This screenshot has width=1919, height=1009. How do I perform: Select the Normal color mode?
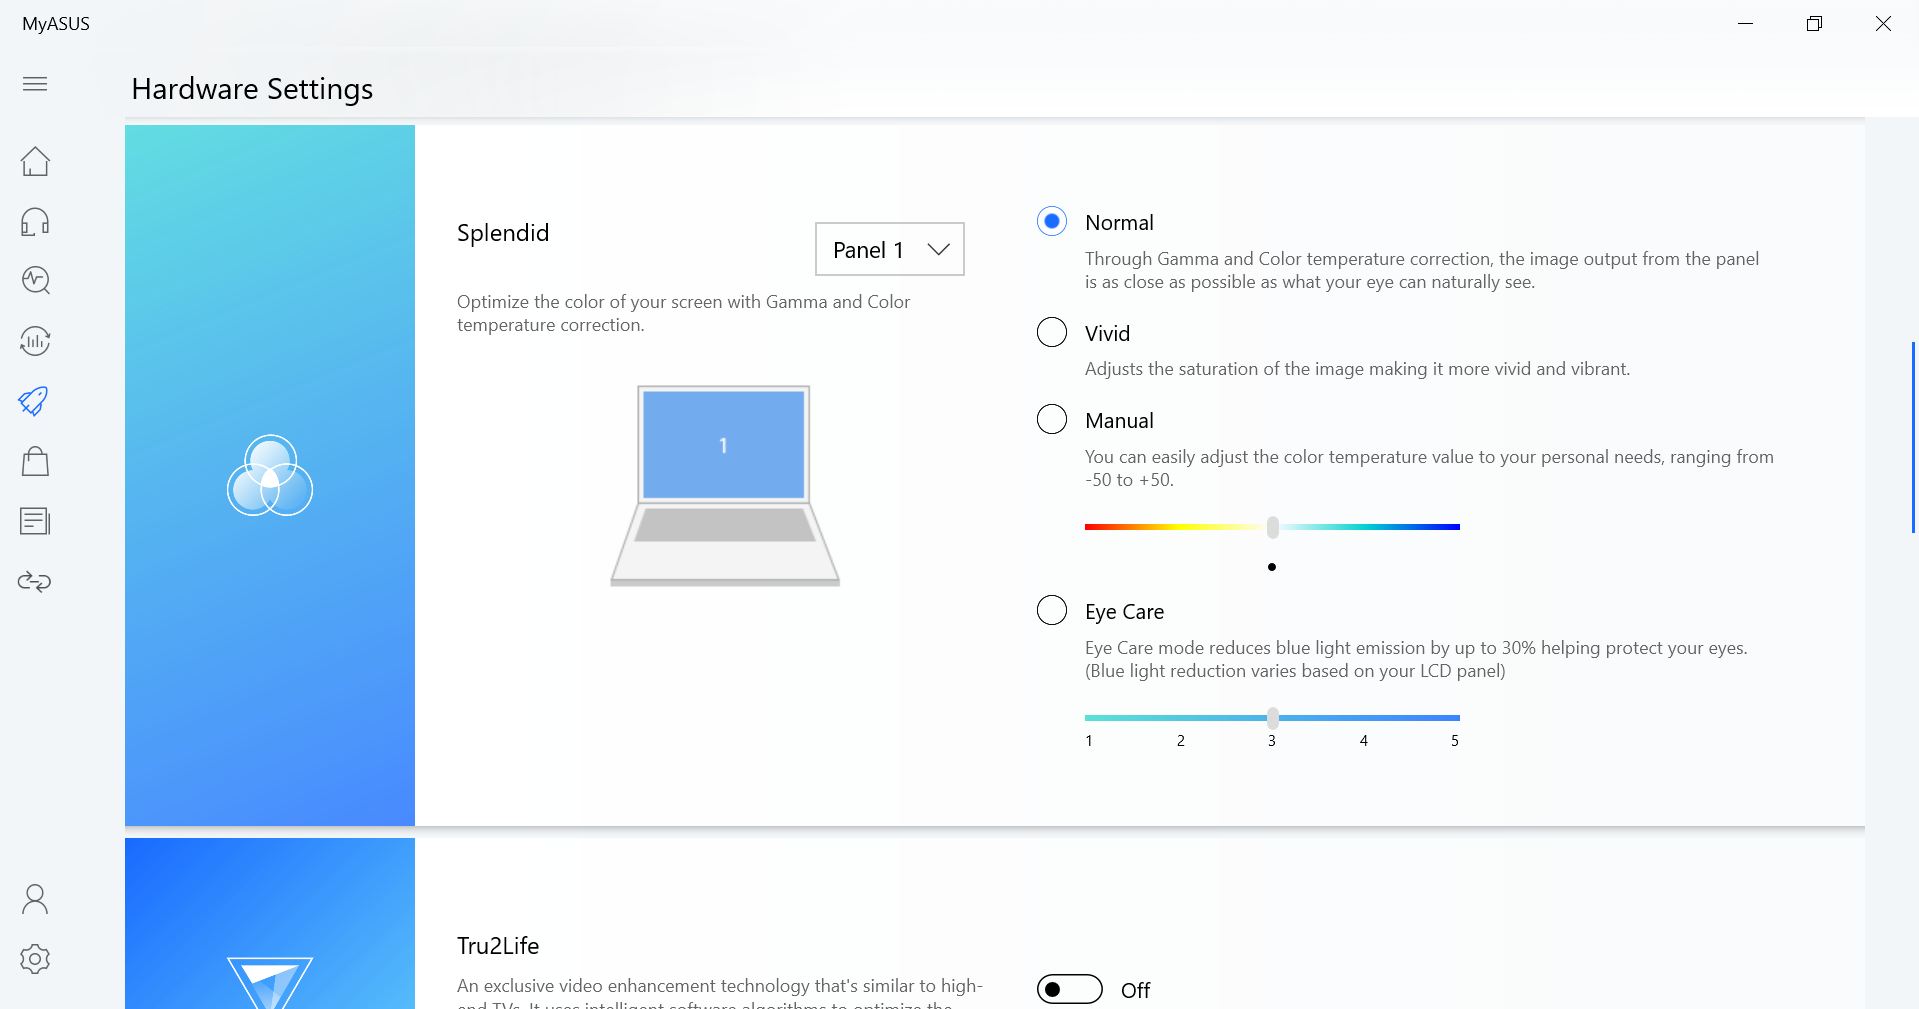(1052, 221)
